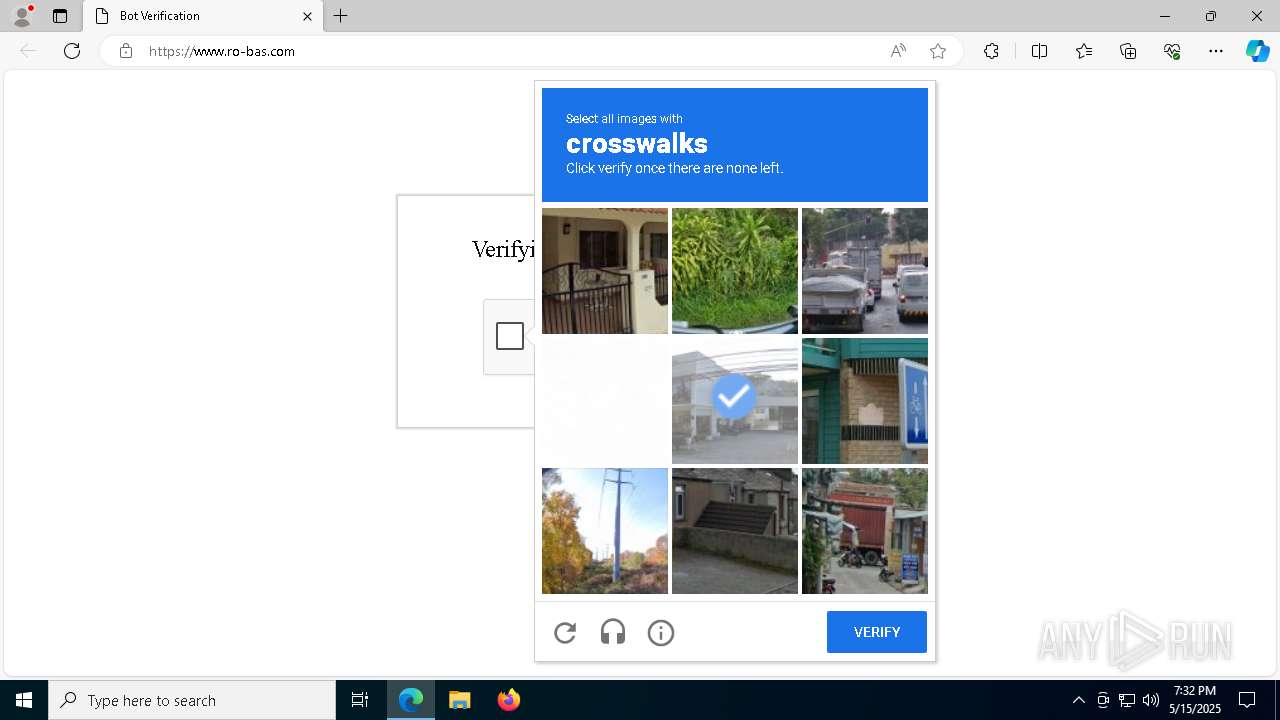Open Settings and more ellipsis menu
Image resolution: width=1280 pixels, height=720 pixels.
point(1216,51)
